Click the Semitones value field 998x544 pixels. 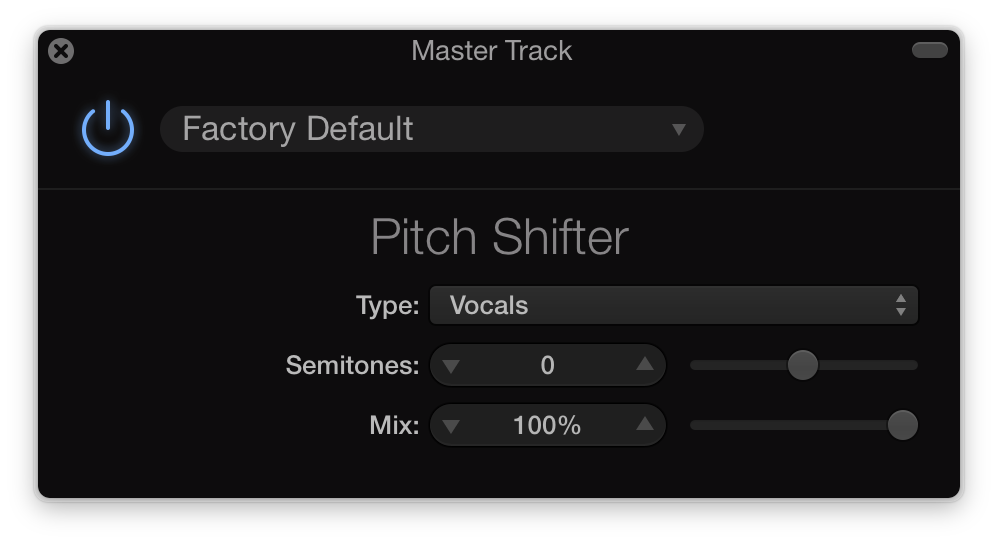tap(547, 365)
